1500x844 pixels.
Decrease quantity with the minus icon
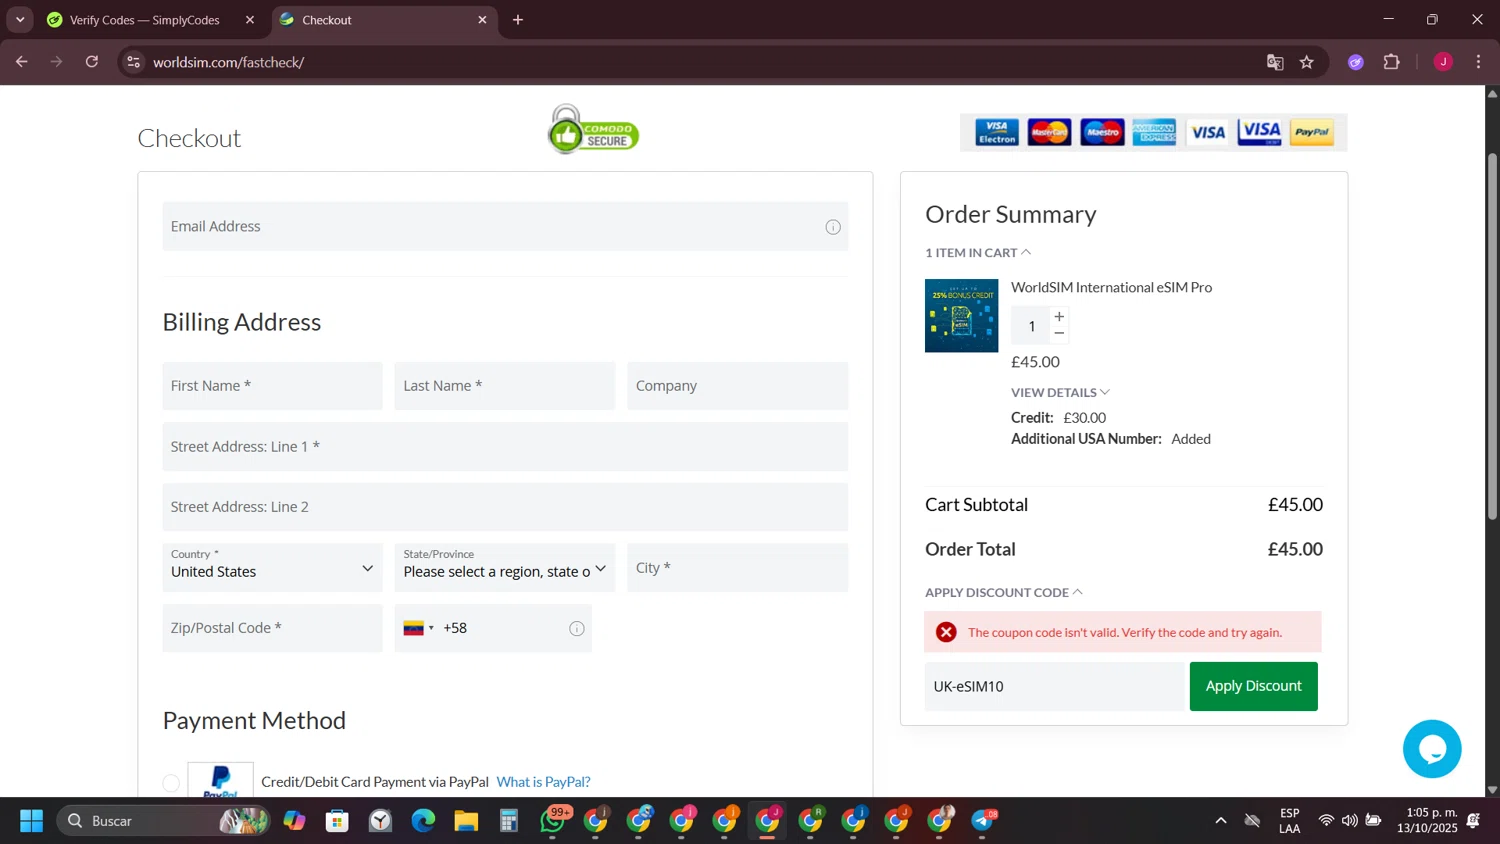1059,333
